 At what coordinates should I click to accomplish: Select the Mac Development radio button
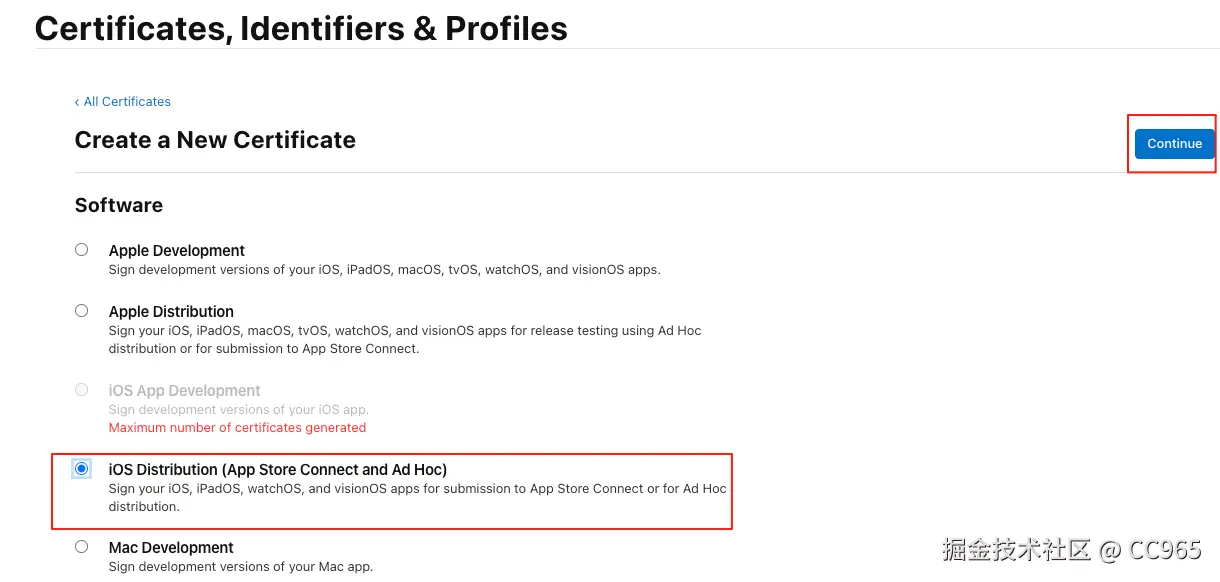82,547
